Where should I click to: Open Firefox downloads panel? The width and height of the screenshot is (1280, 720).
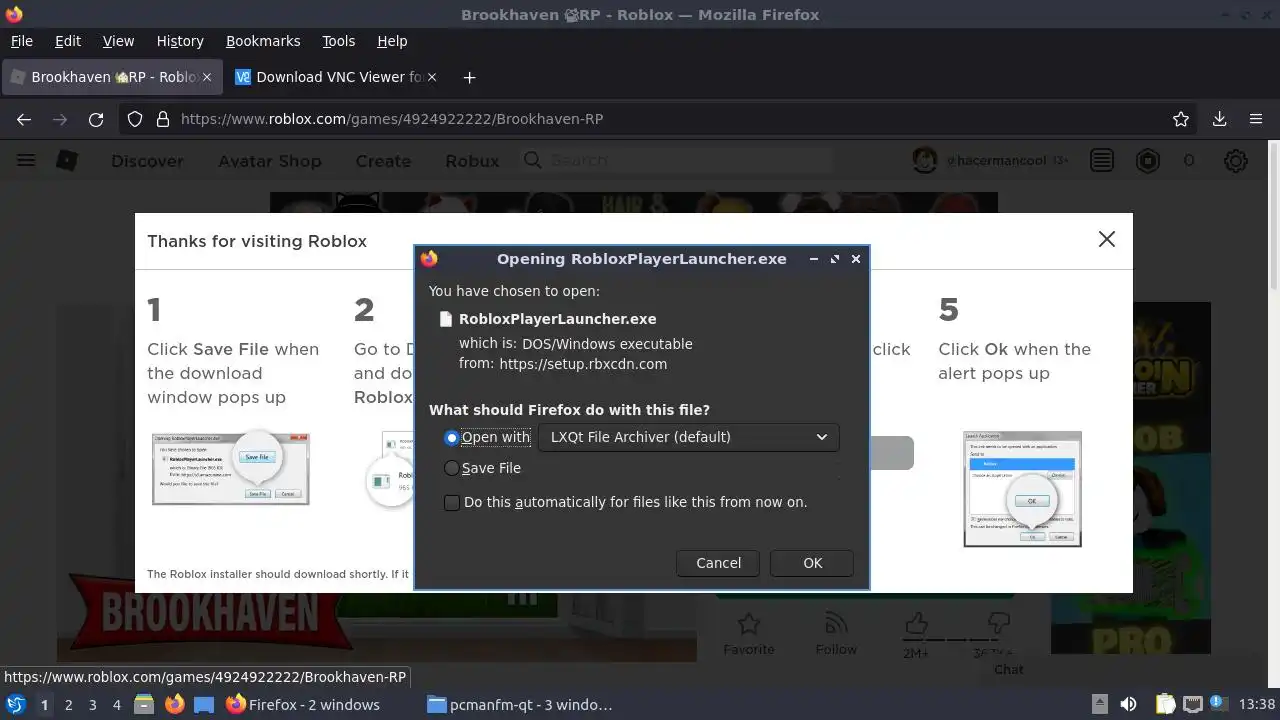(1219, 119)
